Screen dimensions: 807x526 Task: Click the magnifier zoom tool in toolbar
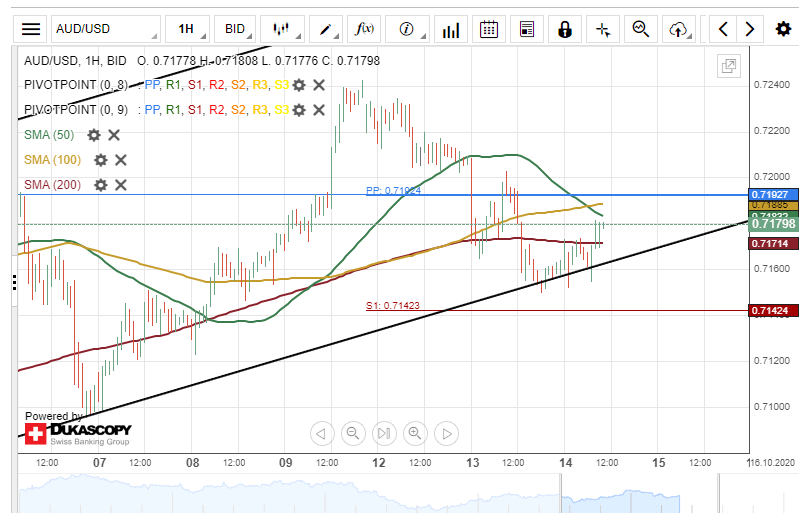pyautogui.click(x=641, y=29)
